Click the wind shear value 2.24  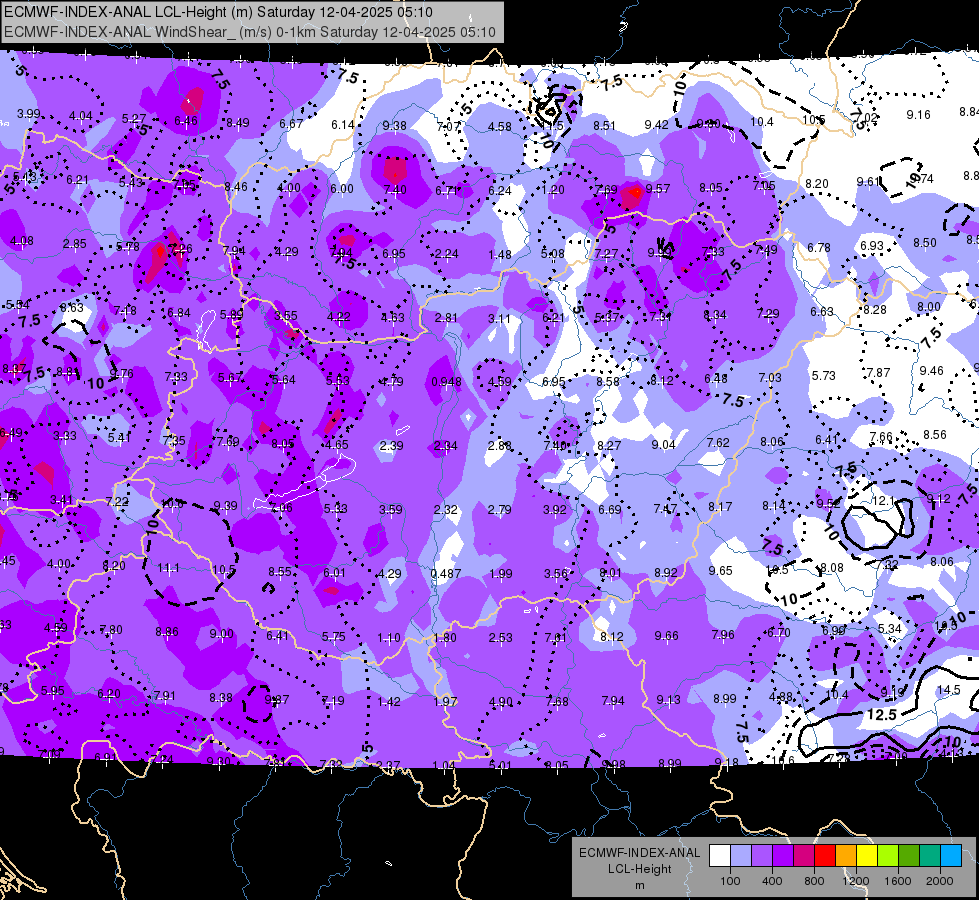pyautogui.click(x=446, y=254)
